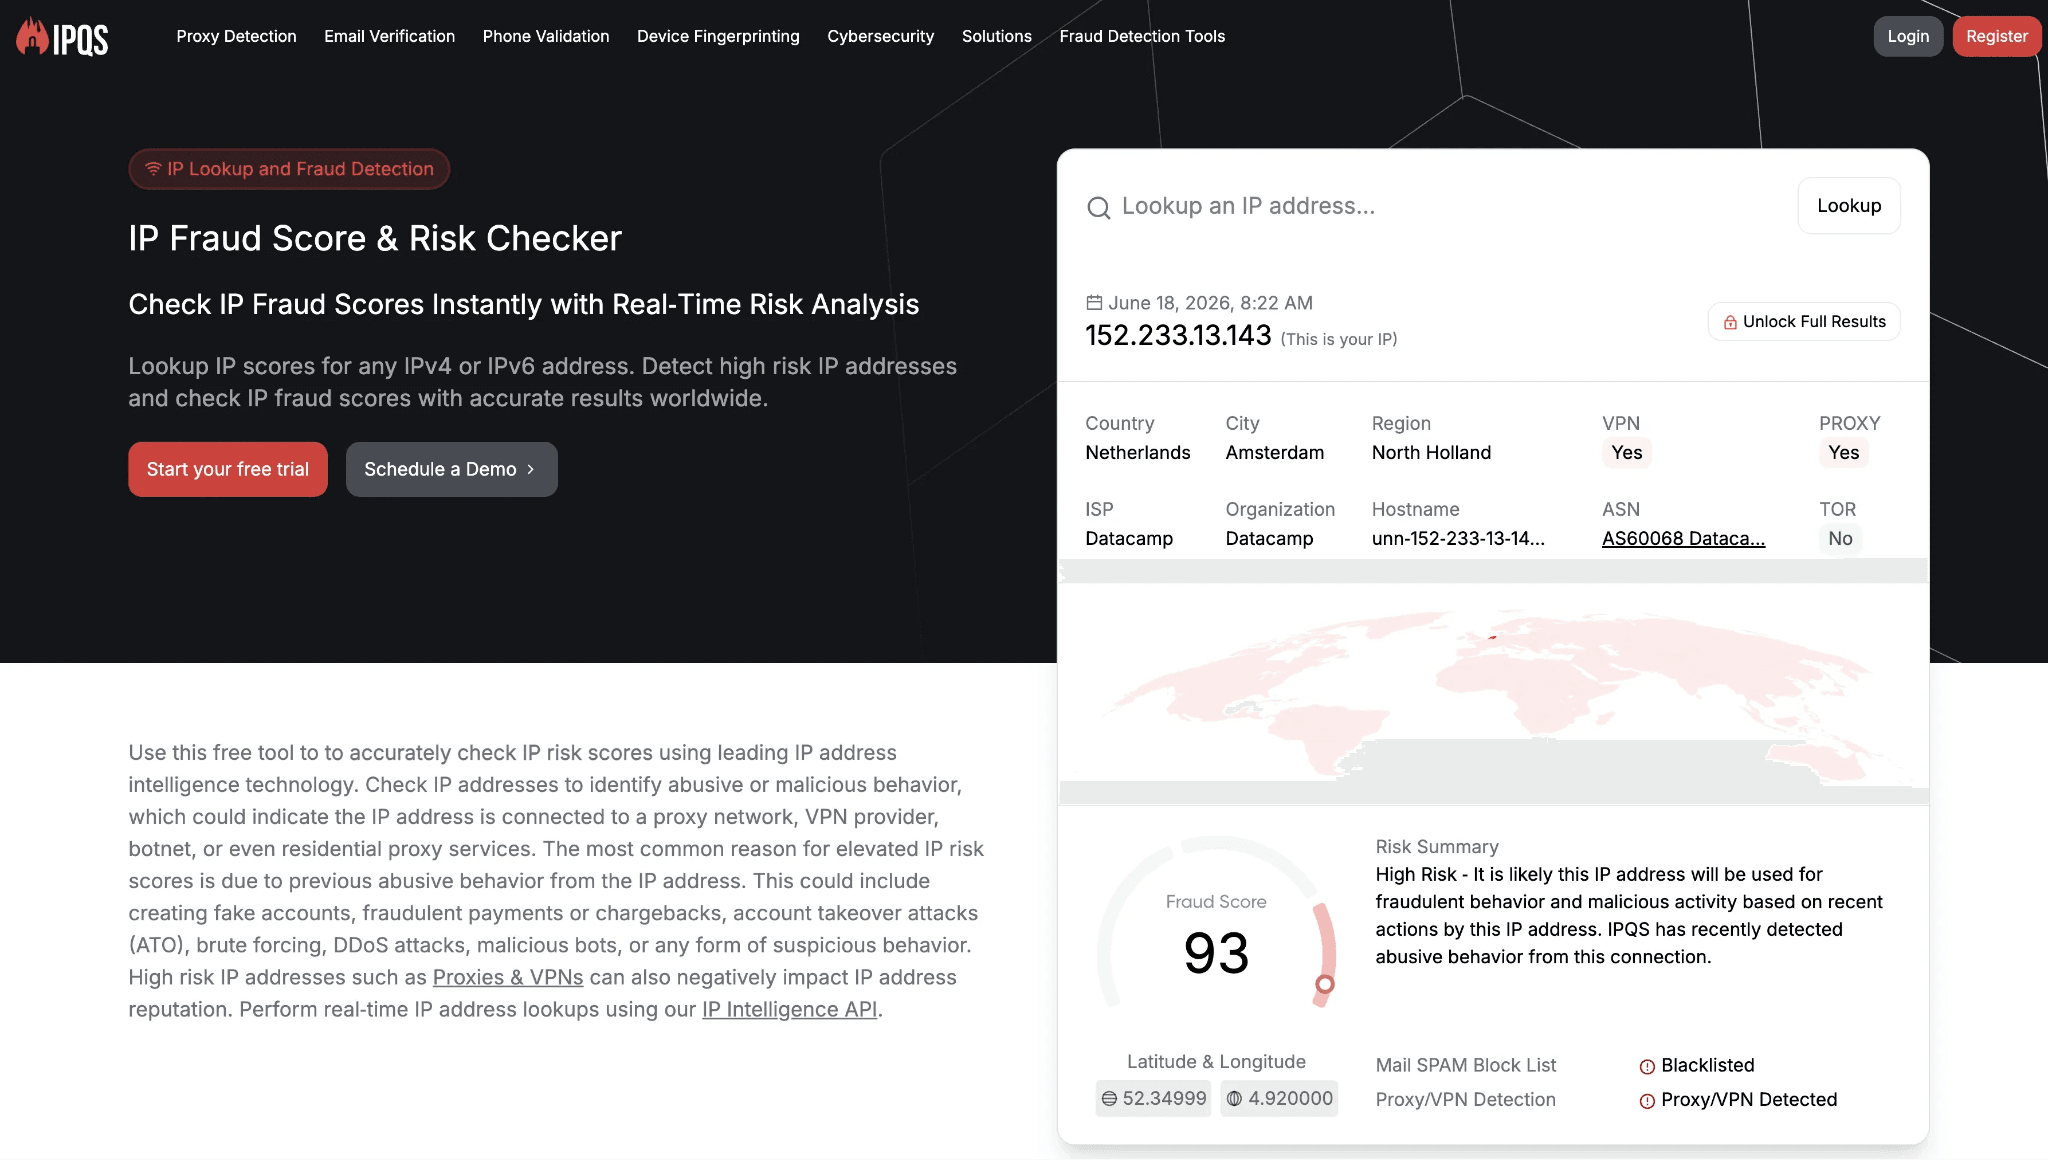Click the Blacklisted status text

[x=1708, y=1066]
